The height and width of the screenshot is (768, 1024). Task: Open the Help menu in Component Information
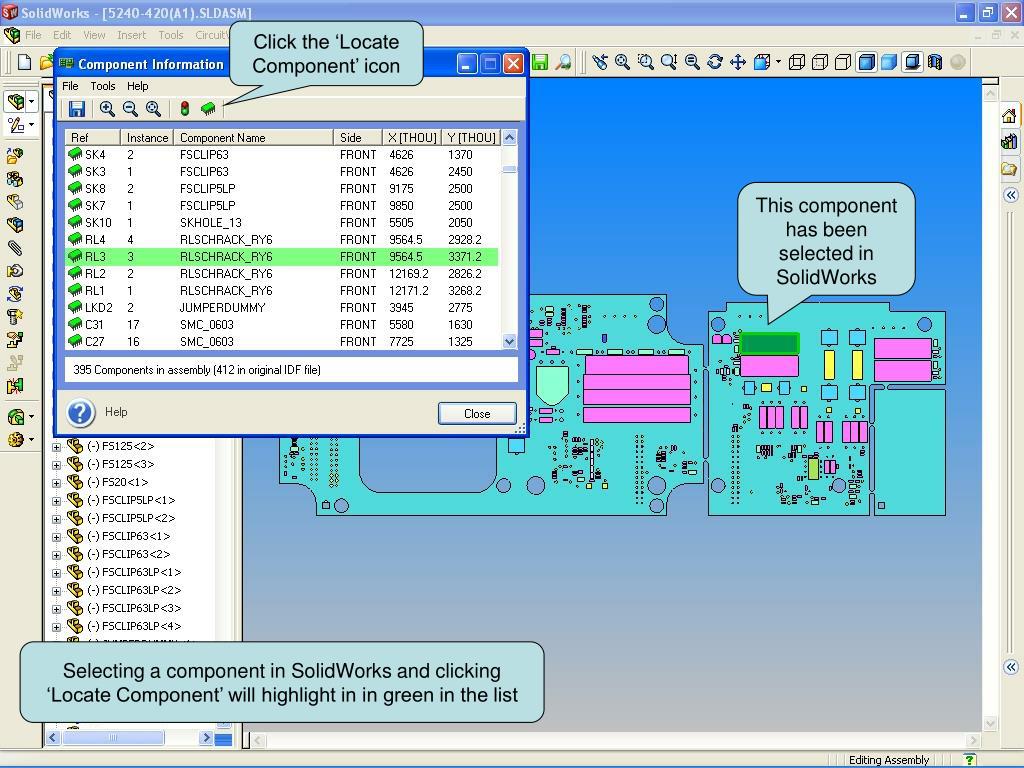click(x=137, y=86)
